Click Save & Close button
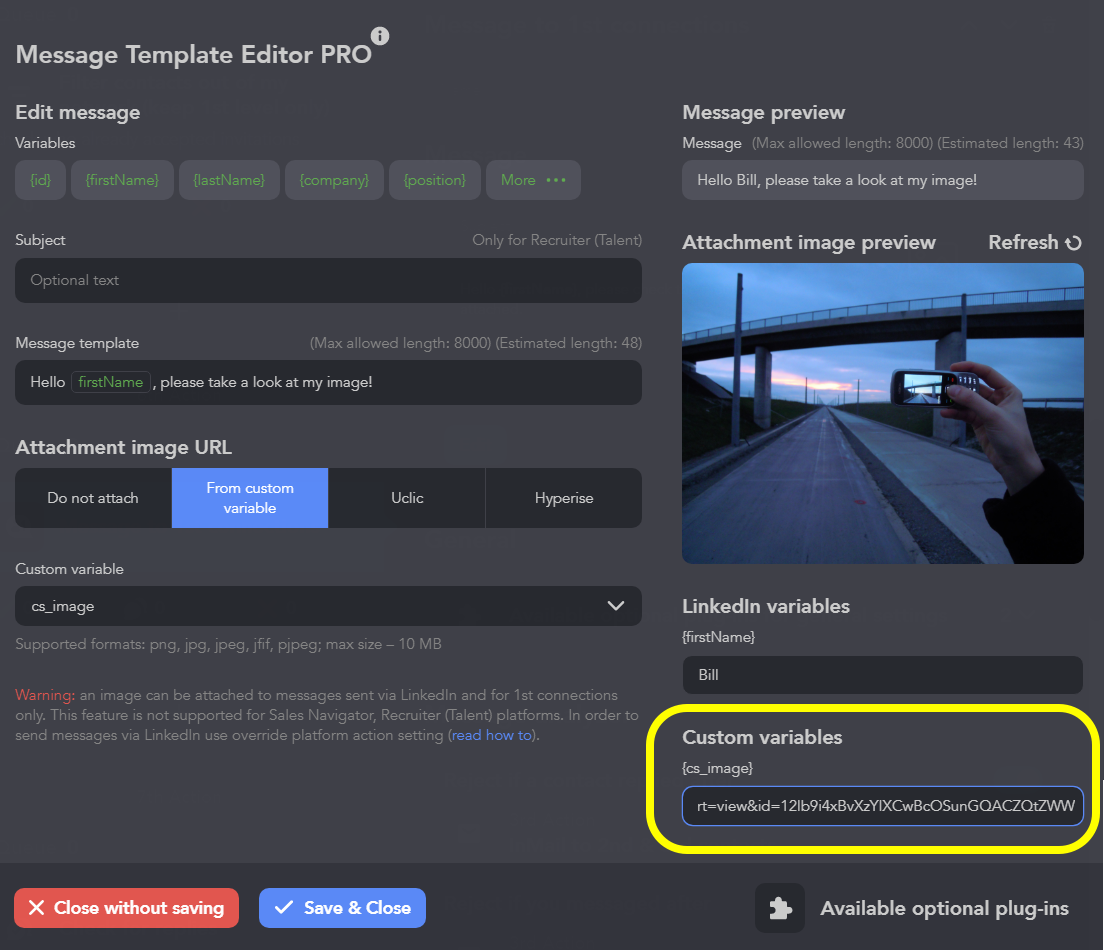This screenshot has width=1104, height=950. pyautogui.click(x=342, y=908)
